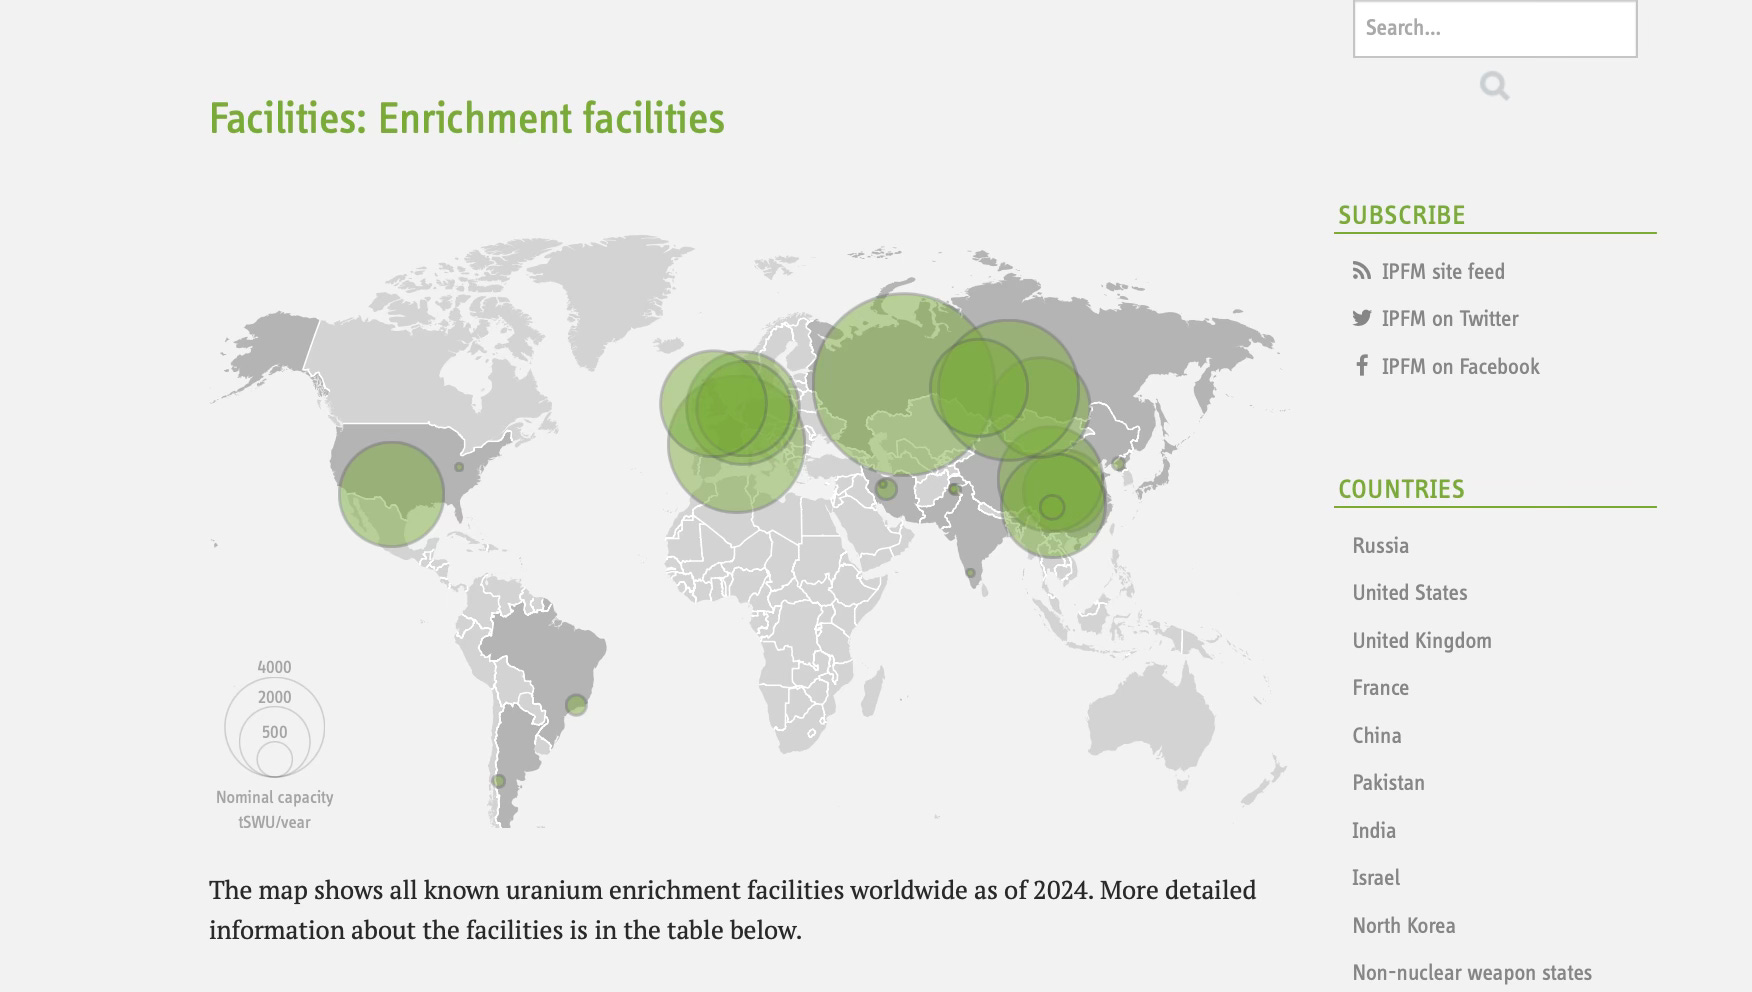The height and width of the screenshot is (992, 1752).
Task: Click the map description paragraph
Action: point(732,910)
